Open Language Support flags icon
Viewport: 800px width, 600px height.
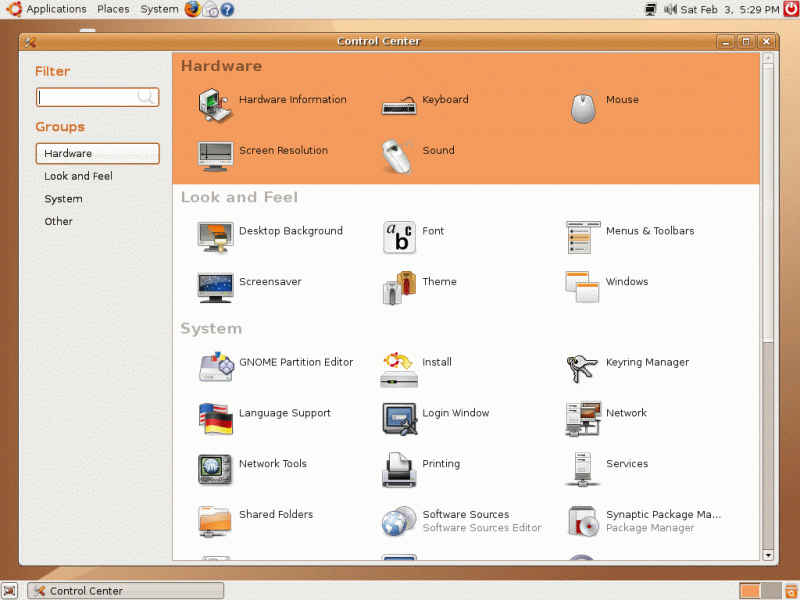click(x=216, y=418)
